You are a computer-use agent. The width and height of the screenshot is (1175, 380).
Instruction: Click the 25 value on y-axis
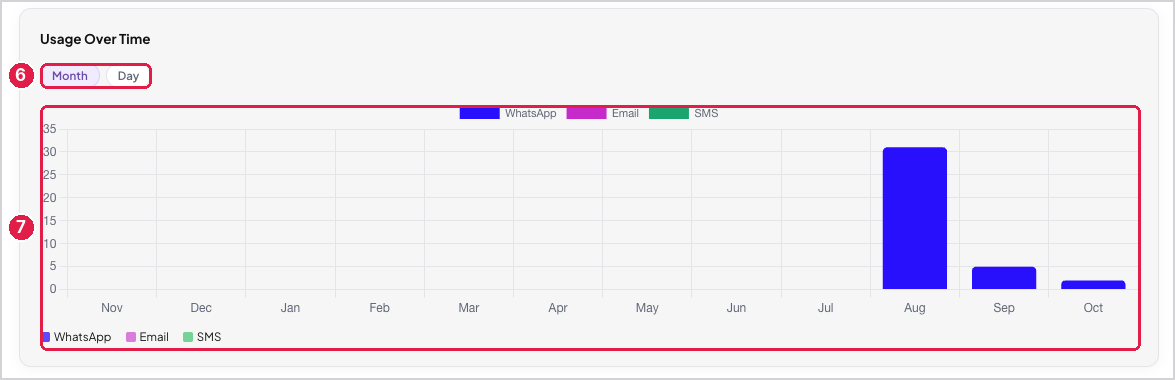tap(50, 175)
